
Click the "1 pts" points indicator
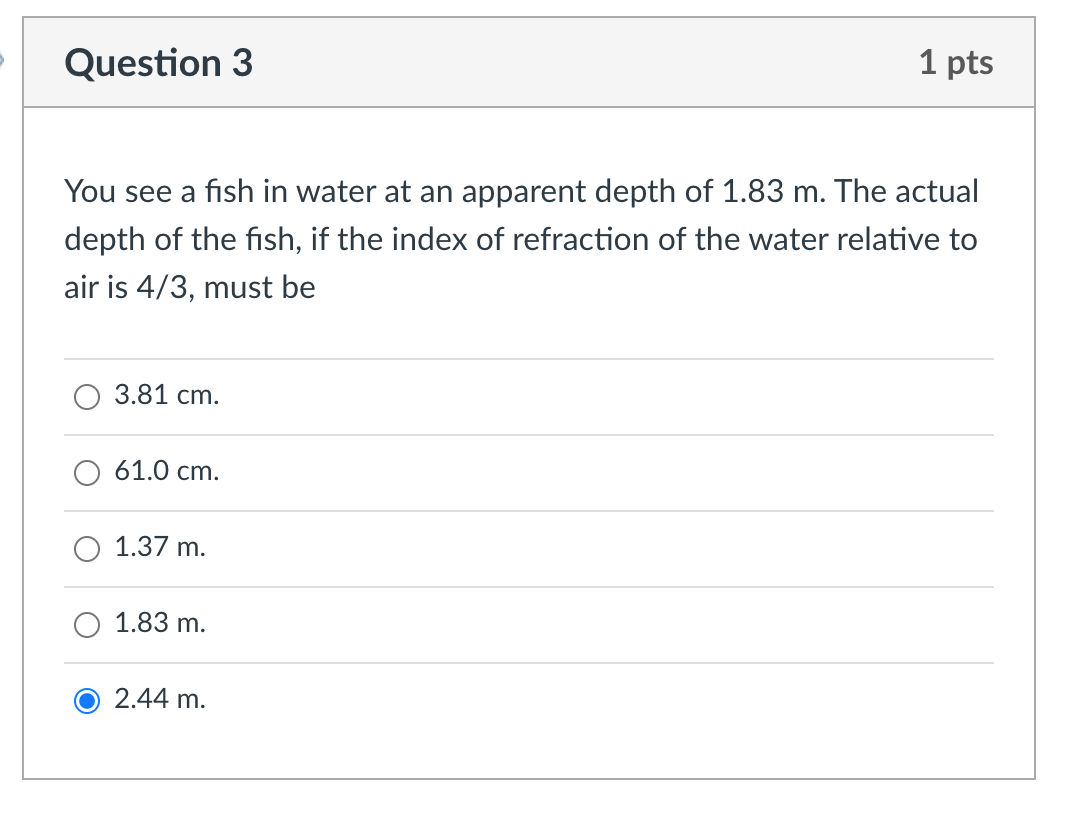pyautogui.click(x=956, y=63)
